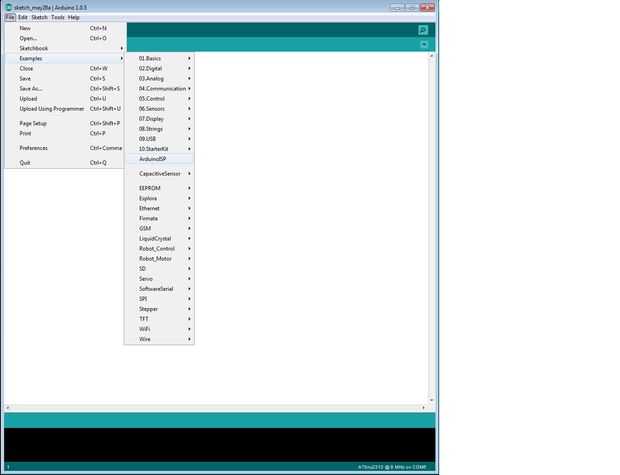Expand the CapacitiveSensor examples submenu
This screenshot has width=620, height=475.
click(x=159, y=174)
